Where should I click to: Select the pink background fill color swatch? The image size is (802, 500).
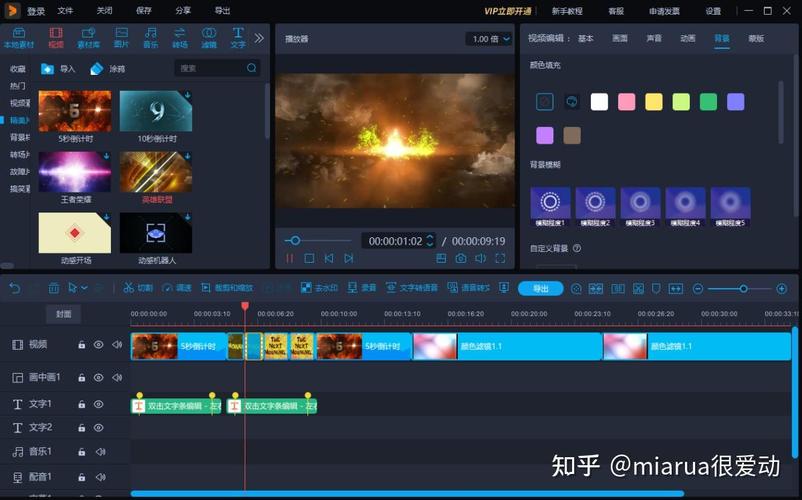tap(626, 102)
